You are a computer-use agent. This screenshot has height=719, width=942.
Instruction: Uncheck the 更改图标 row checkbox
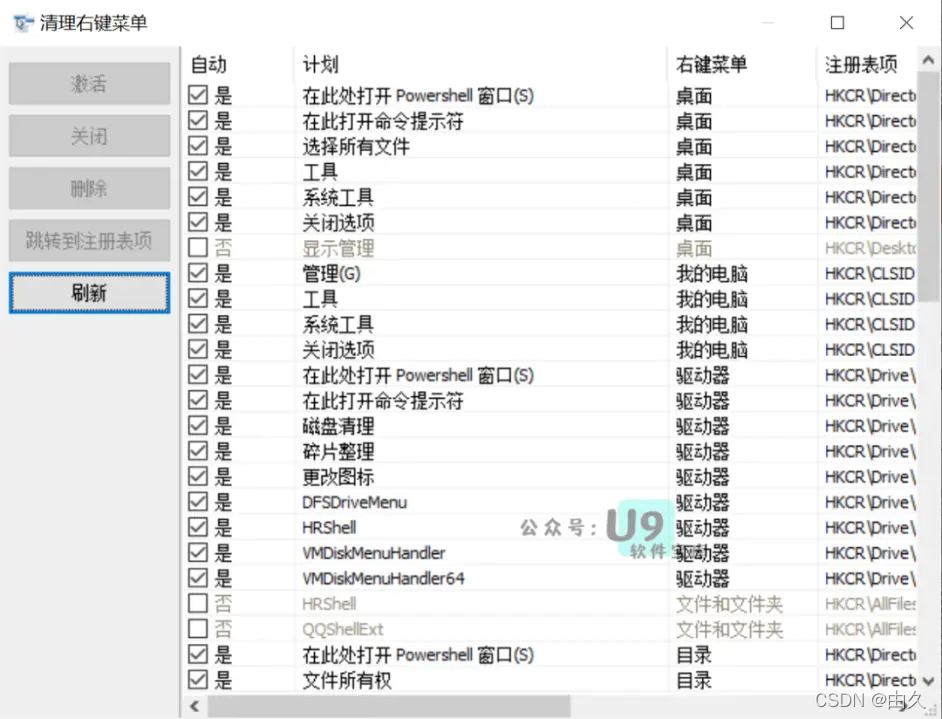(198, 476)
